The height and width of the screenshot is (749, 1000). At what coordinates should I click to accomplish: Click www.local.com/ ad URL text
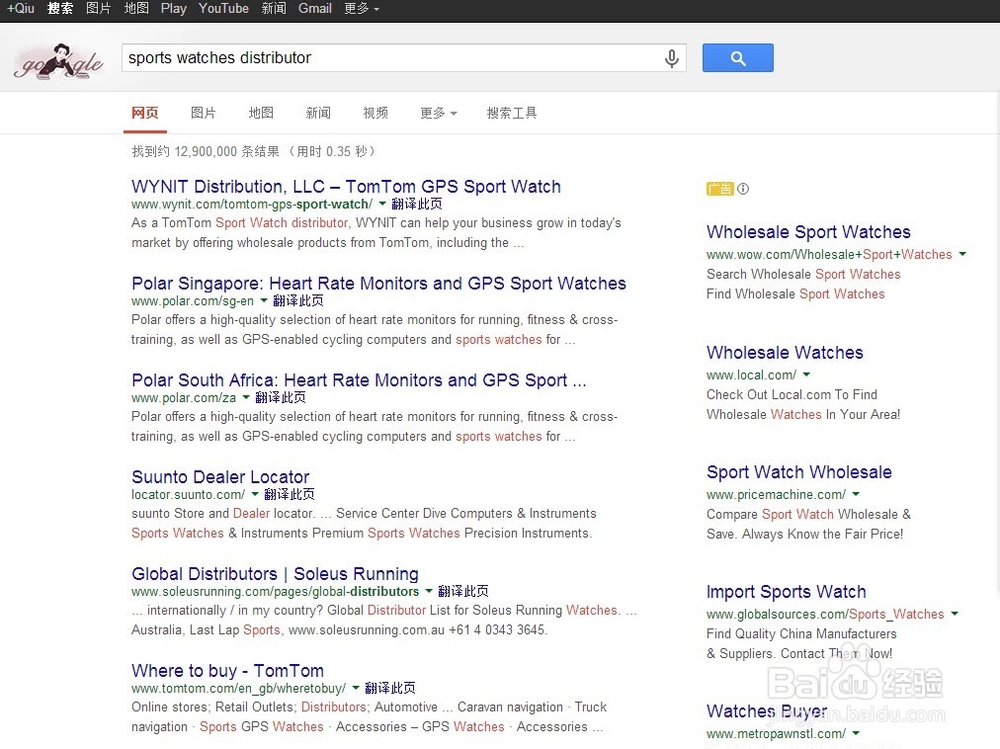click(x=751, y=375)
